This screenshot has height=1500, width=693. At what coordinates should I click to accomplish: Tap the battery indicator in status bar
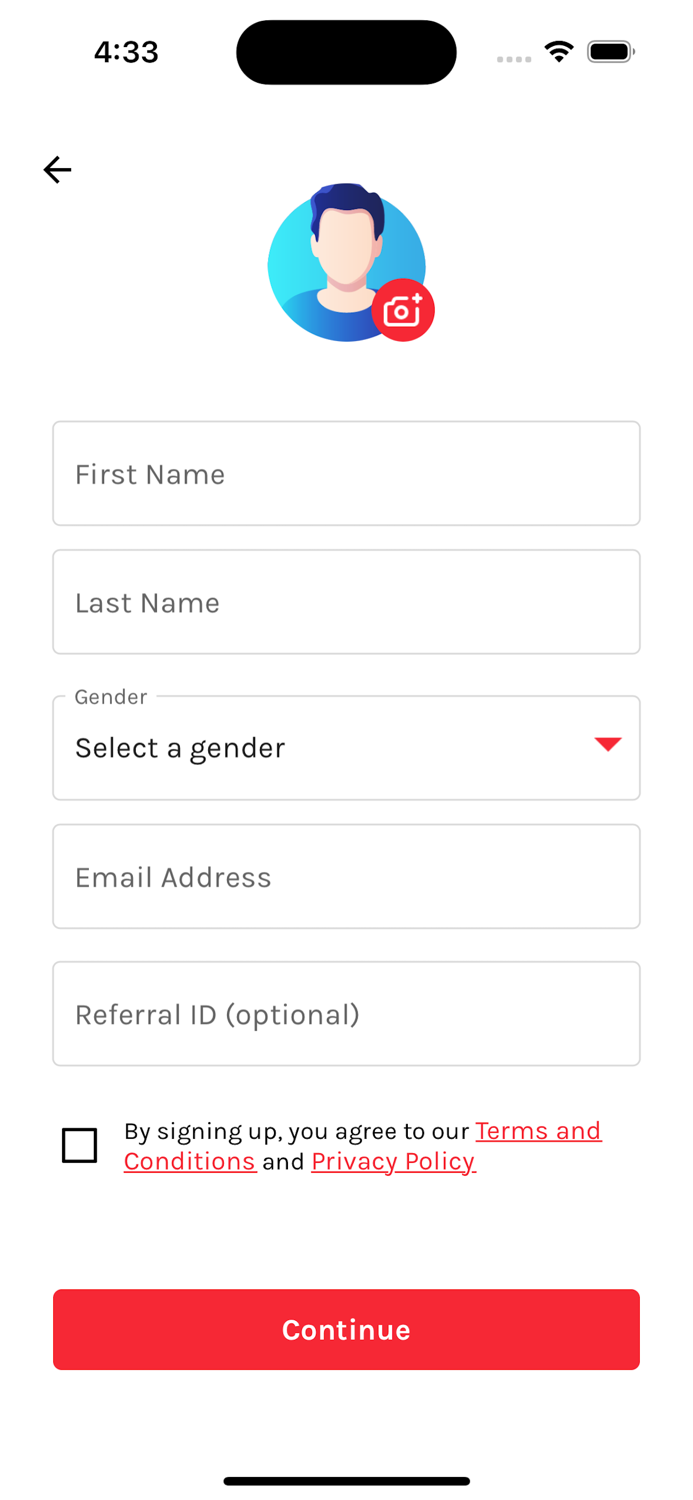611,51
